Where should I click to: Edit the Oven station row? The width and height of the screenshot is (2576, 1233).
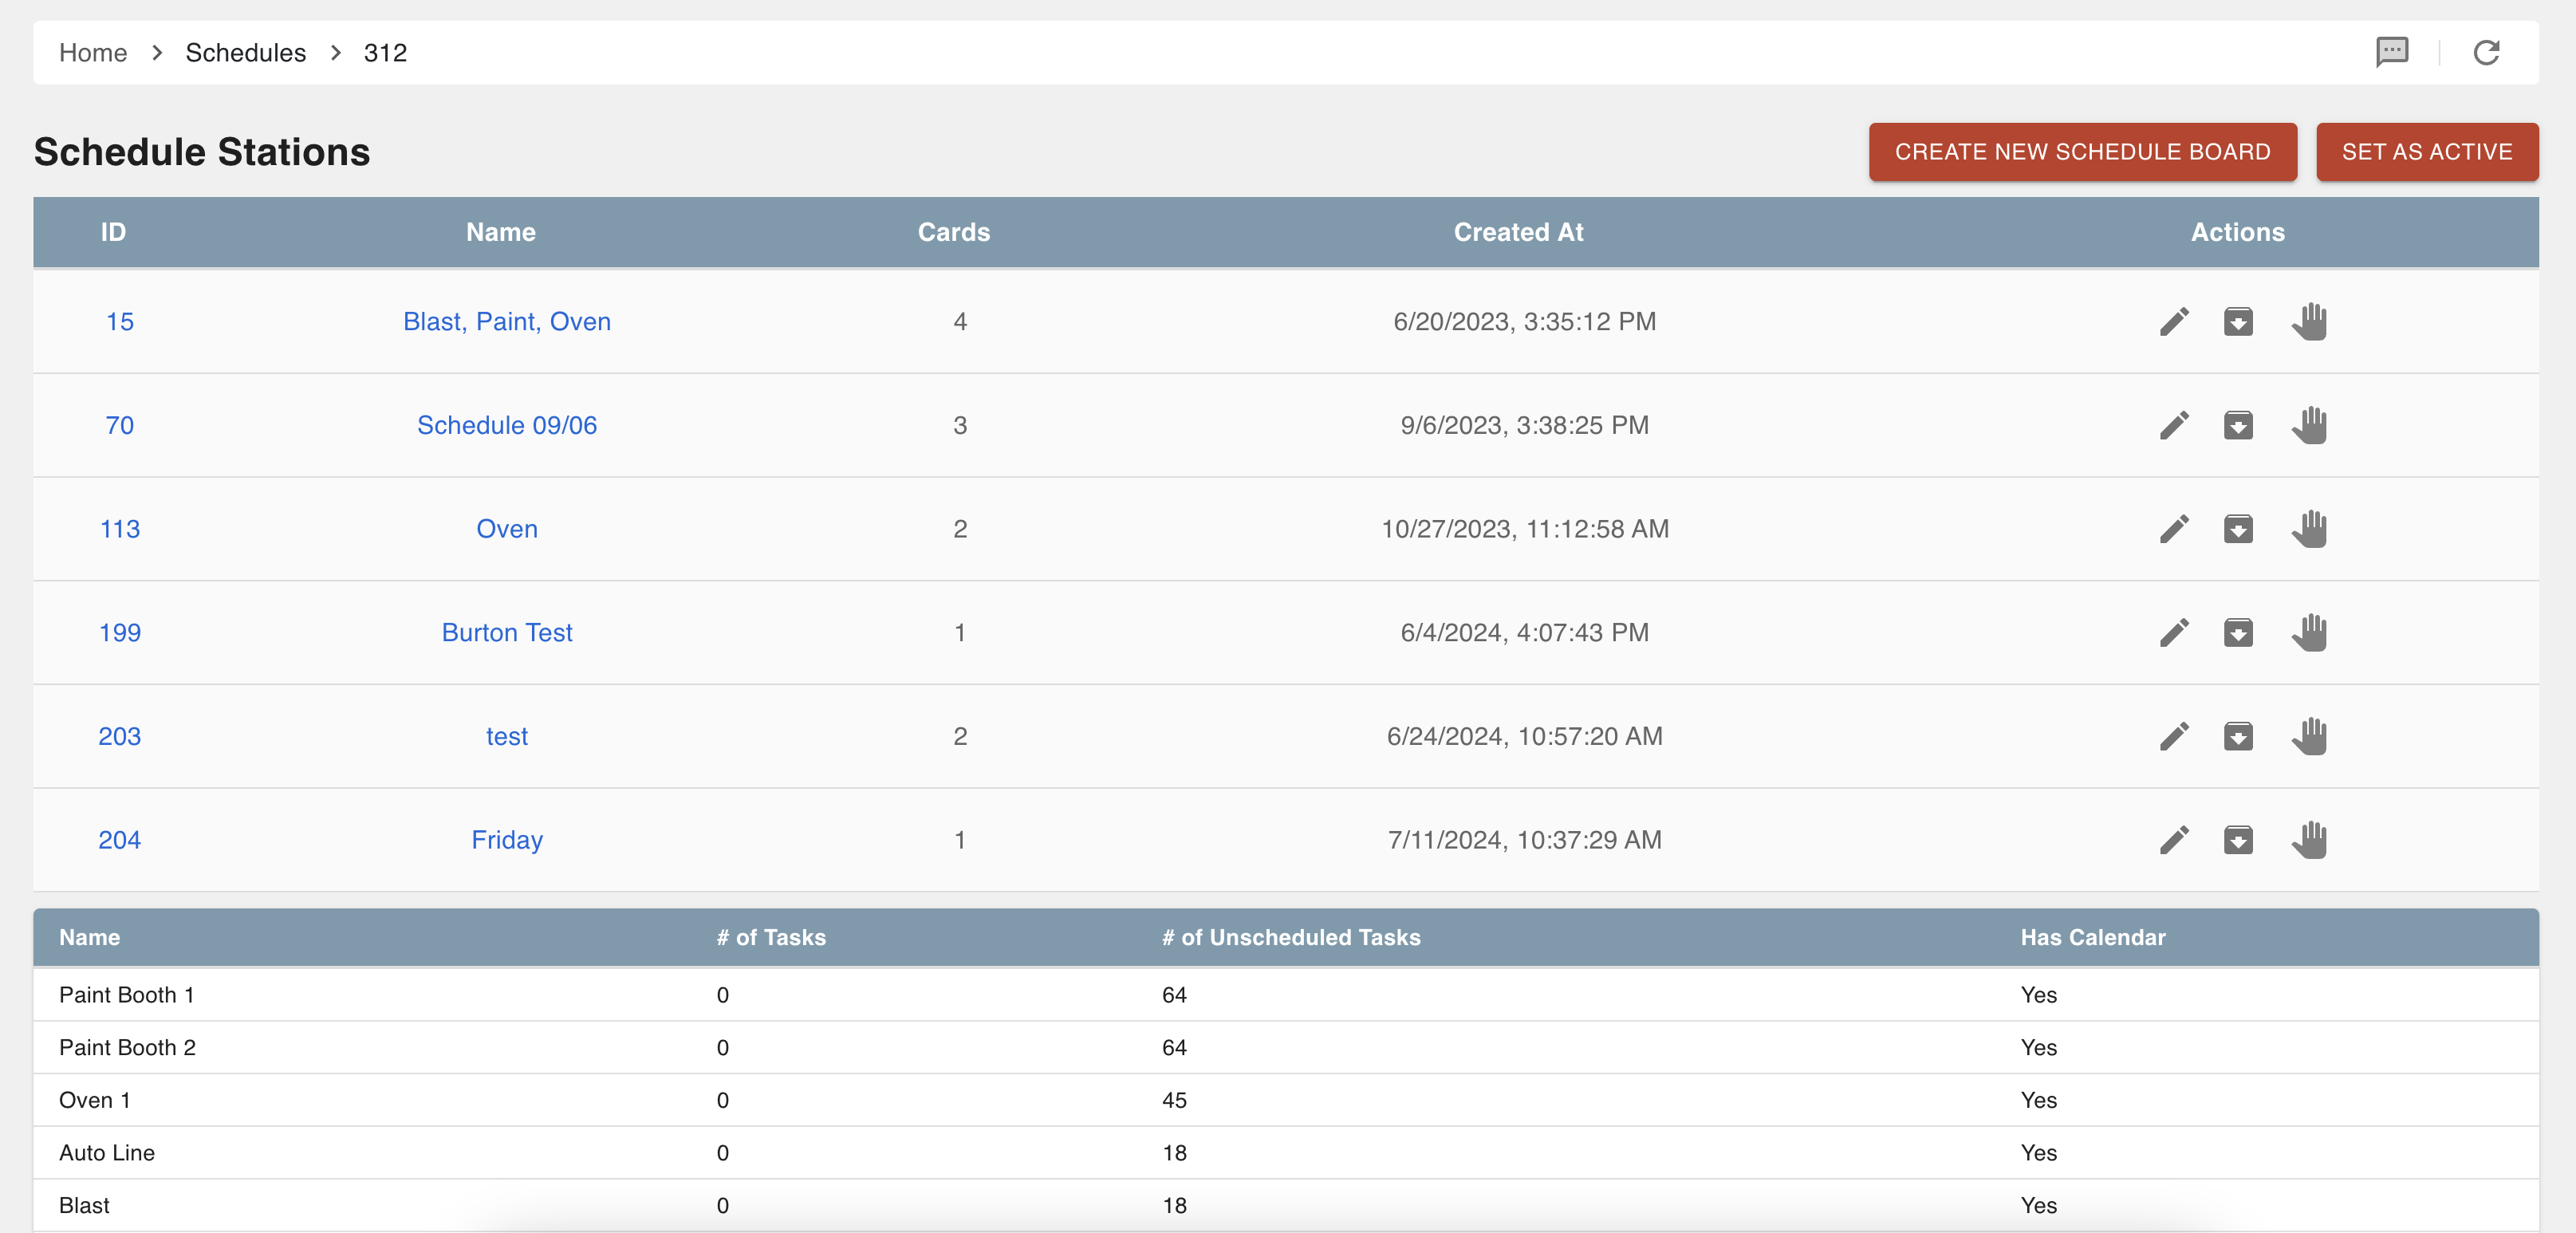coord(2174,529)
